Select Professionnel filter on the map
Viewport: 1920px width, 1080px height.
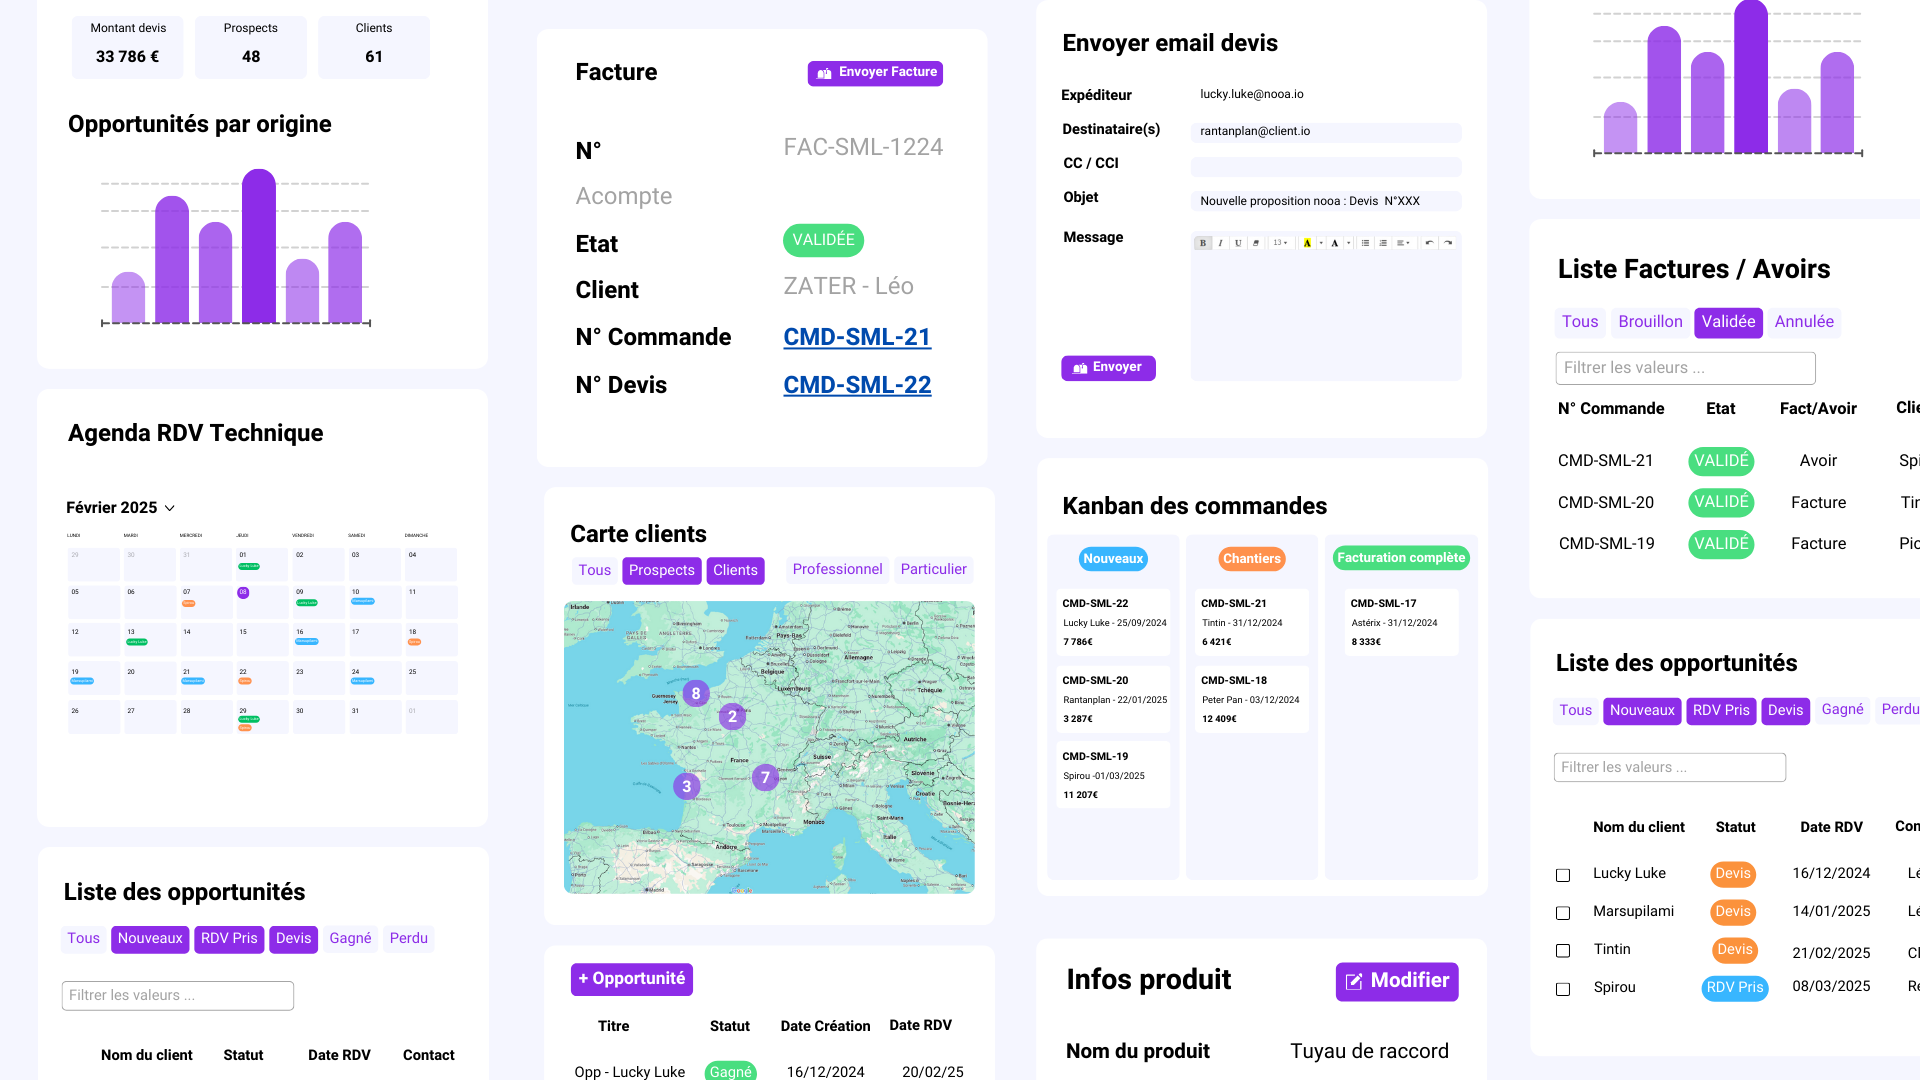click(x=837, y=569)
